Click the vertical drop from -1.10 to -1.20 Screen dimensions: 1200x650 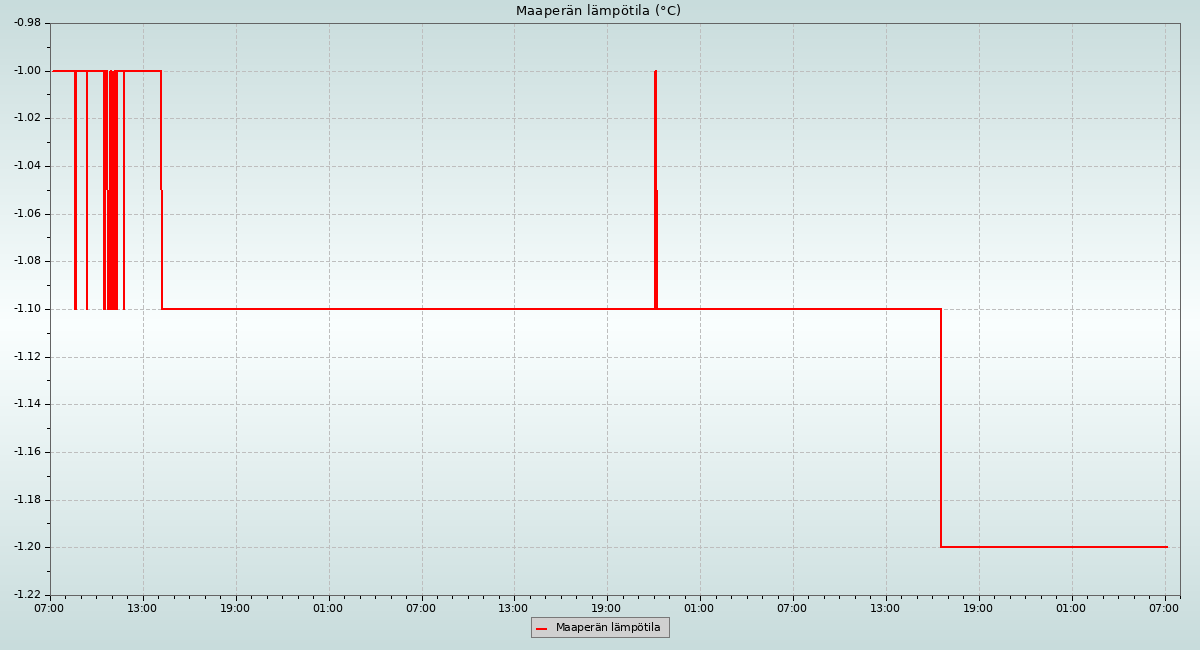[x=941, y=428]
